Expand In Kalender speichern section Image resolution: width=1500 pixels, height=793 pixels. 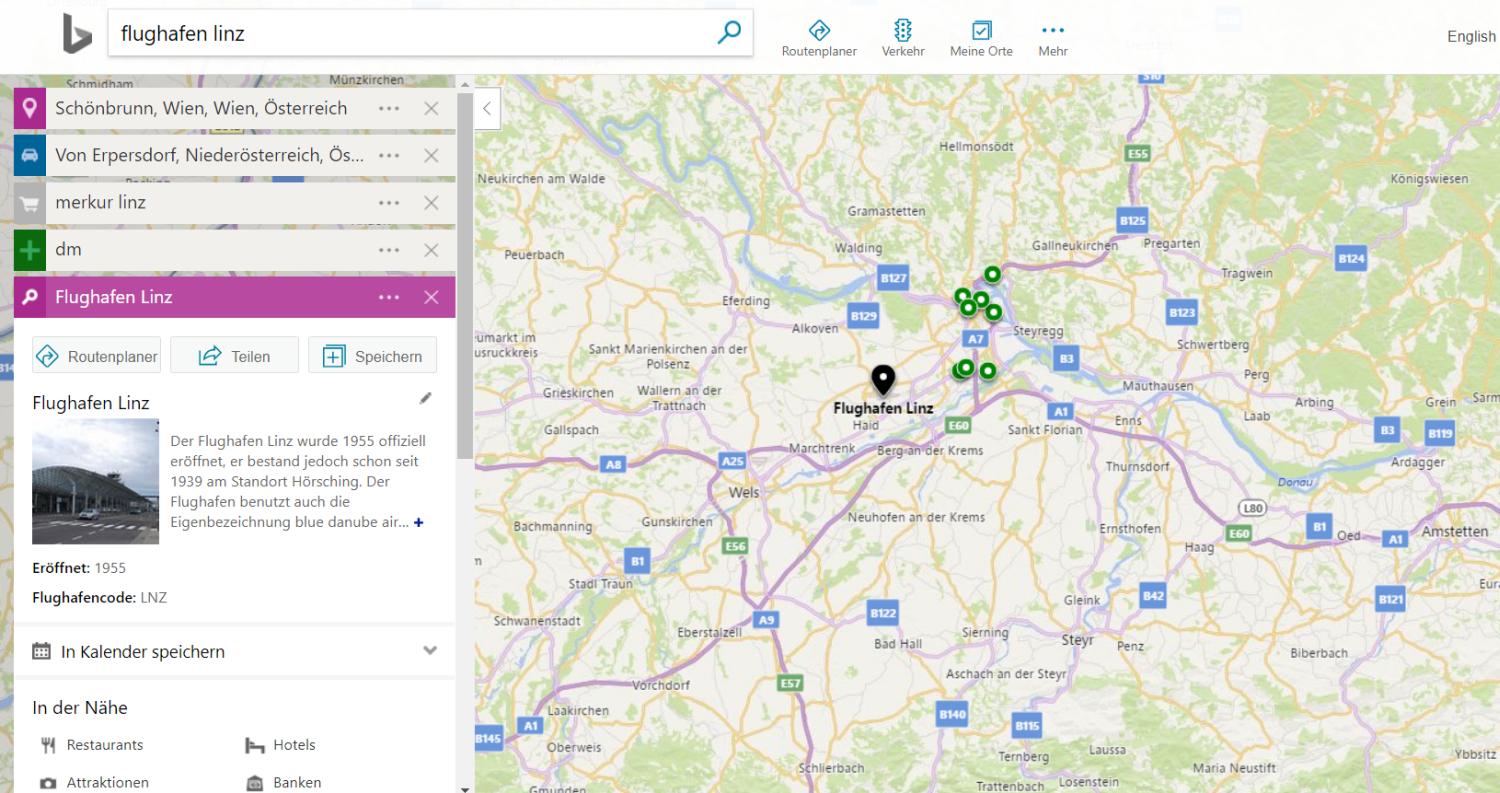click(x=430, y=651)
